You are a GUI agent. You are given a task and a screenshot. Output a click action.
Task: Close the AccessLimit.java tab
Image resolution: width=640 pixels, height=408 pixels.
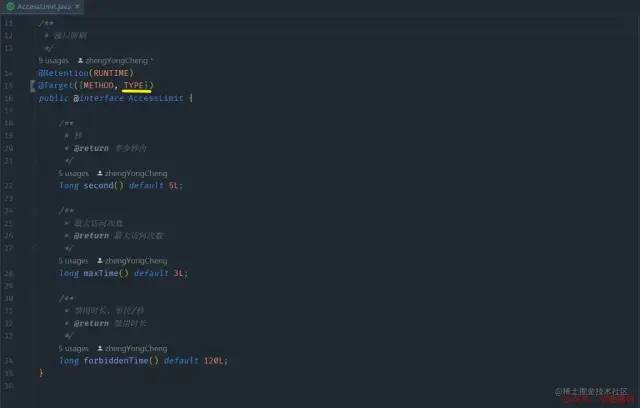77,7
